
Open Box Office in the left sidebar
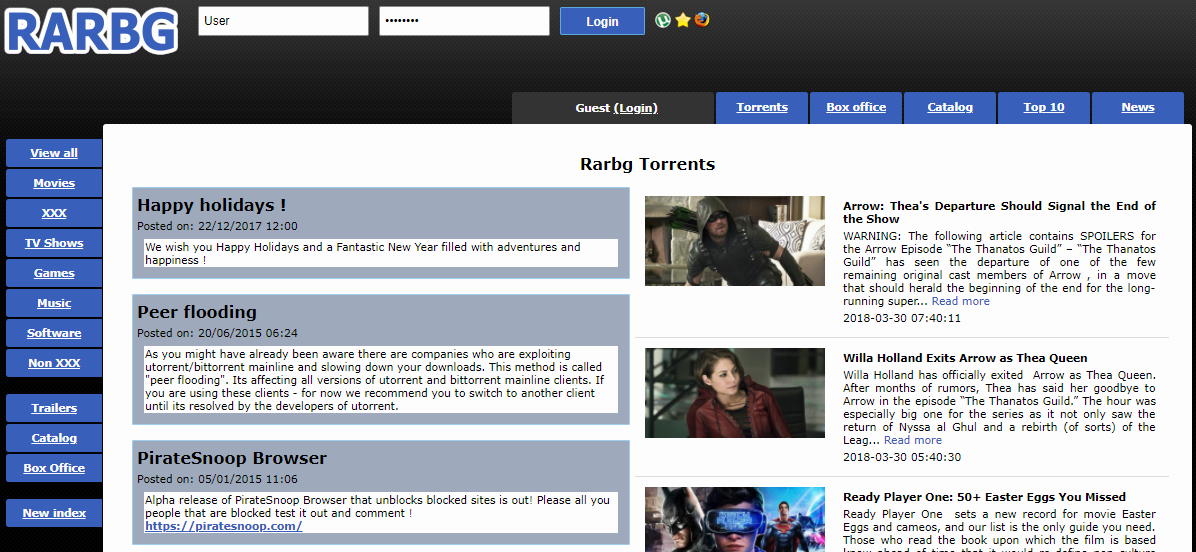coord(53,468)
